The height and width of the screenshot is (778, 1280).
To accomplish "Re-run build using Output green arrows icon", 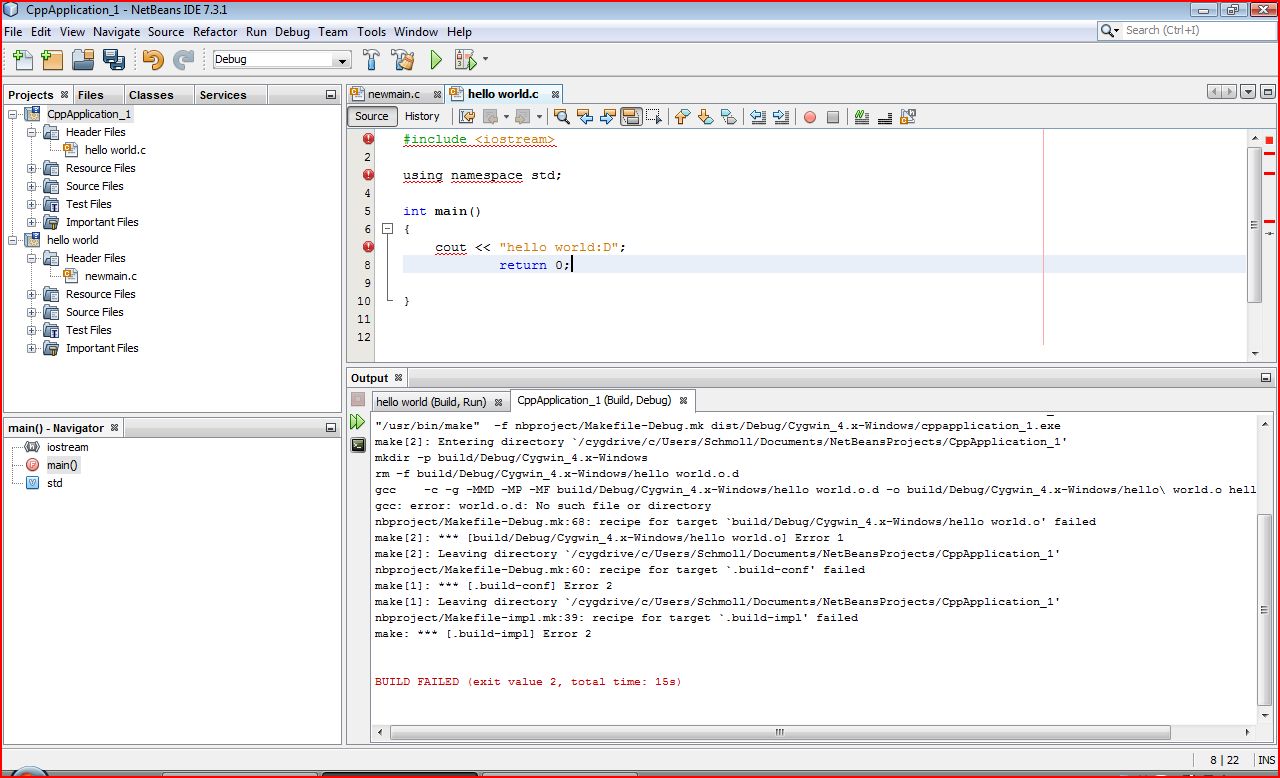I will pyautogui.click(x=357, y=422).
